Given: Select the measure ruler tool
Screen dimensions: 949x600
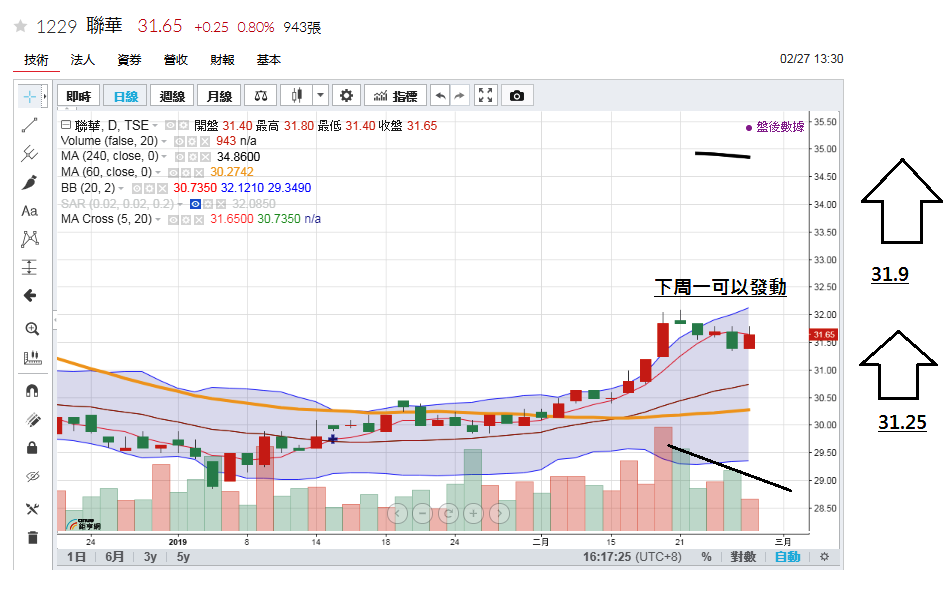Looking at the screenshot, I should click(x=31, y=358).
